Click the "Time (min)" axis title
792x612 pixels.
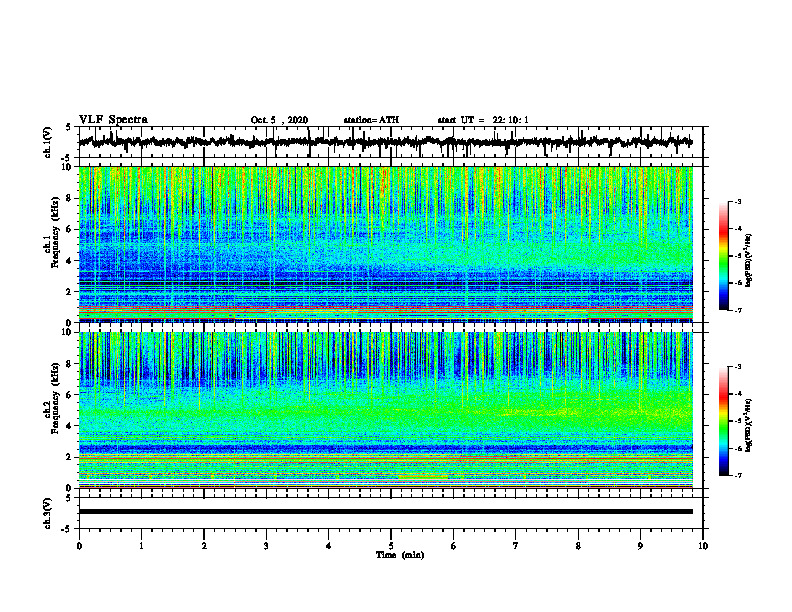[400, 555]
